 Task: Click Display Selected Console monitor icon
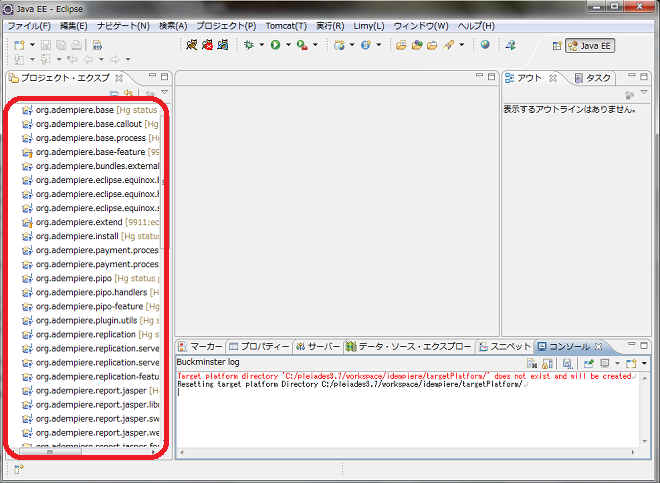(605, 363)
